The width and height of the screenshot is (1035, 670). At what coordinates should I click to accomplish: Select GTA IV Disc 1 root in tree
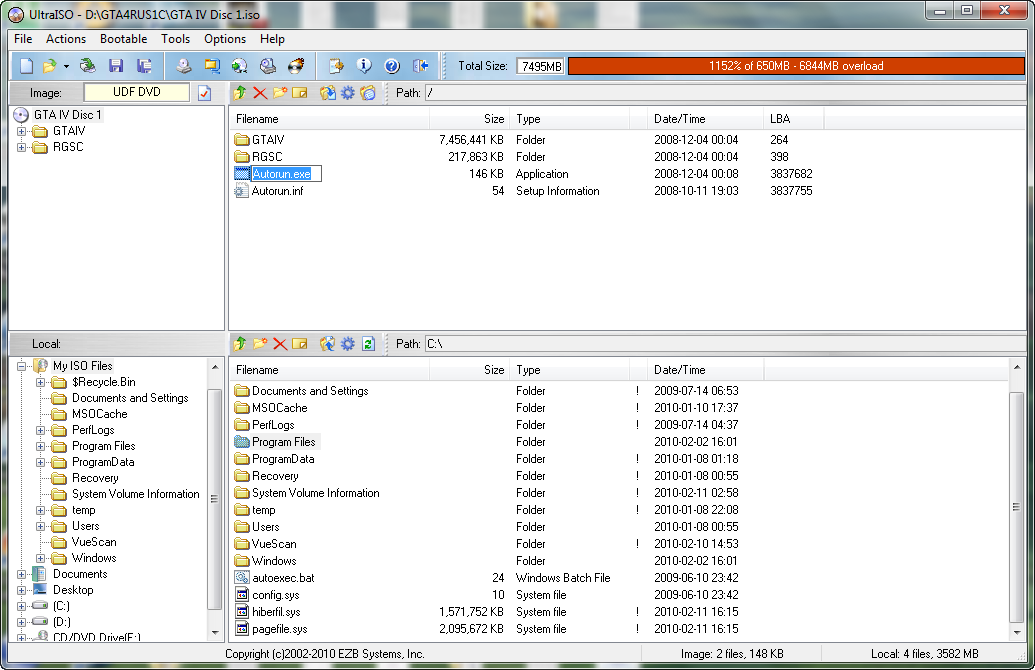(67, 115)
